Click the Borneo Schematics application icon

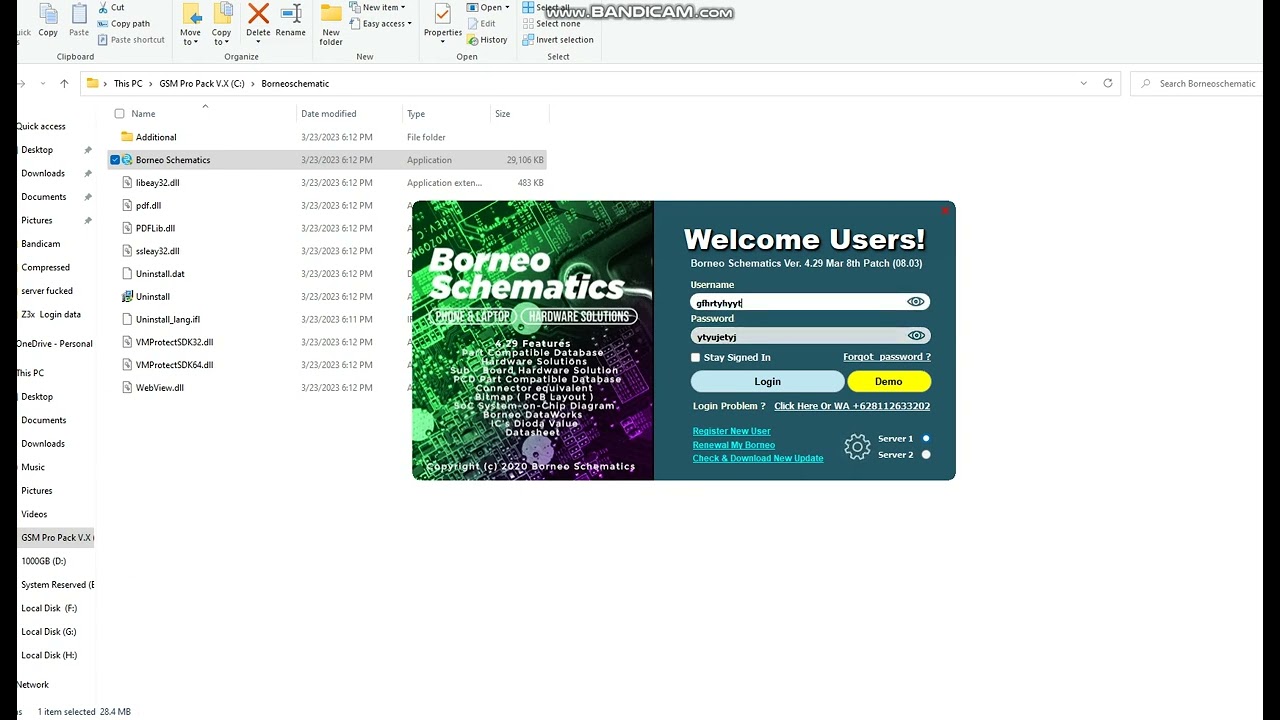tap(127, 160)
